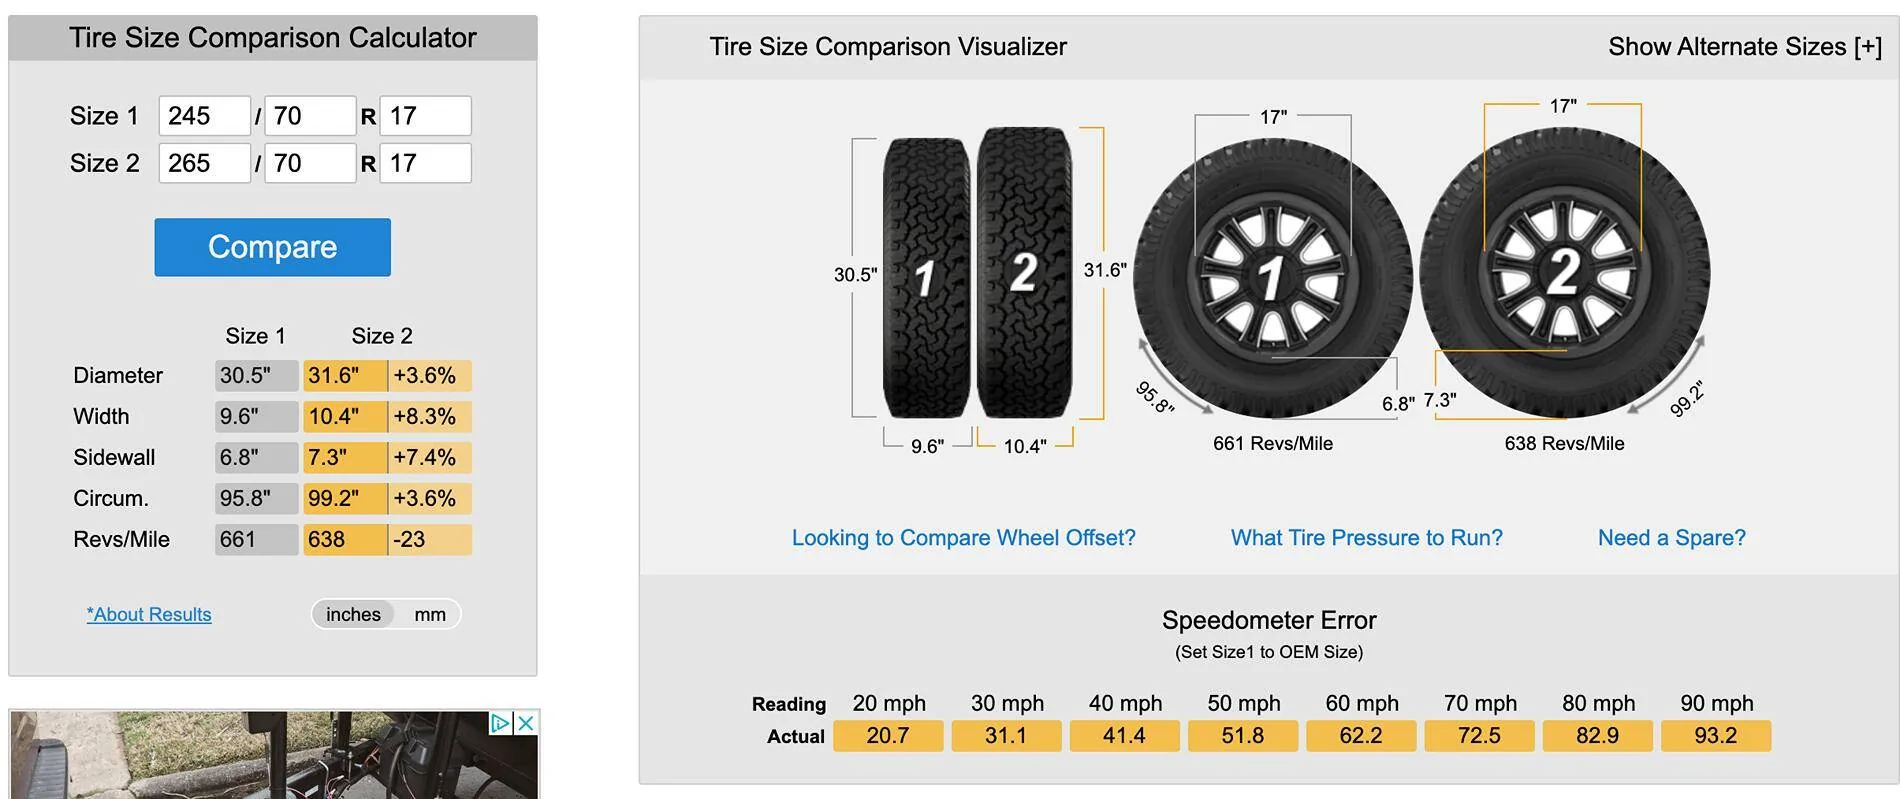1900x799 pixels.
Task: Click the tire 1 tread image
Action: (x=926, y=277)
